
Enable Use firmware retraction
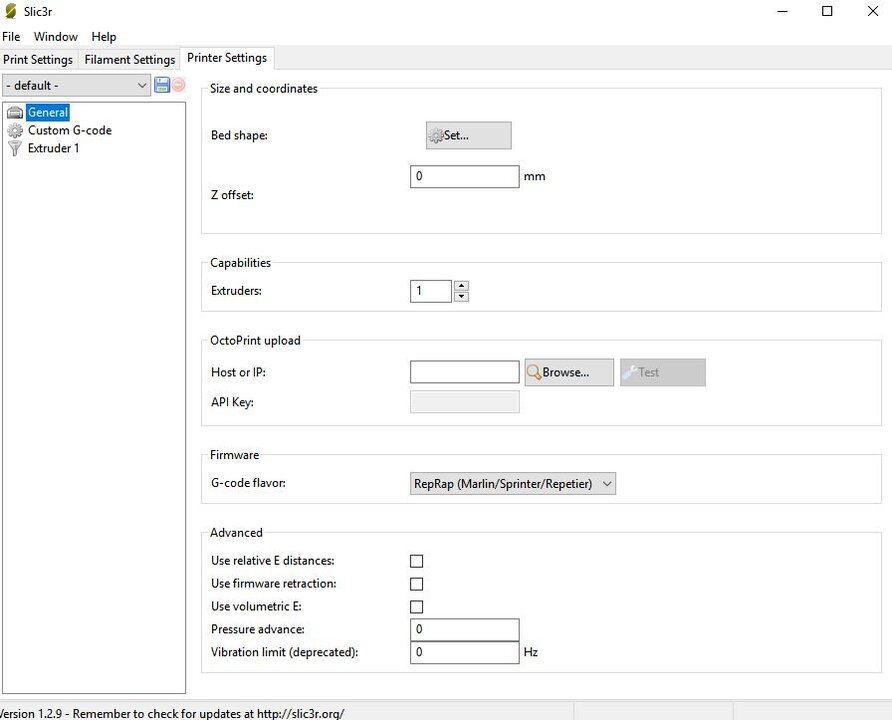416,584
